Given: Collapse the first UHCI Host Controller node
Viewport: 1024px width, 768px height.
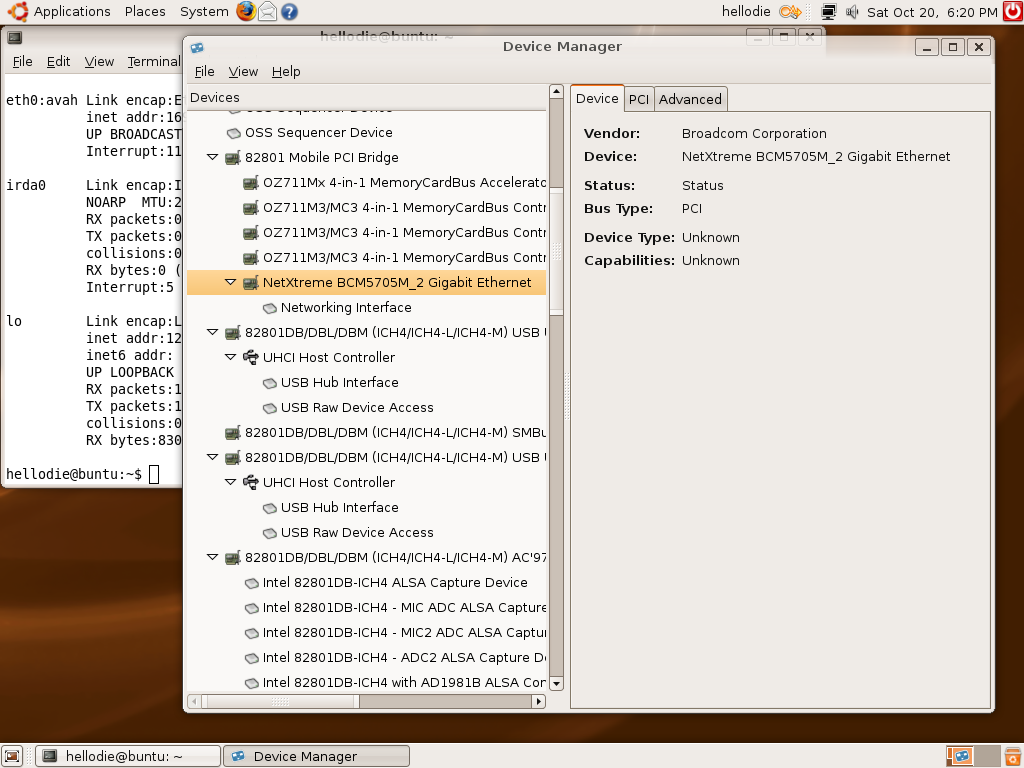Looking at the screenshot, I should click(230, 357).
